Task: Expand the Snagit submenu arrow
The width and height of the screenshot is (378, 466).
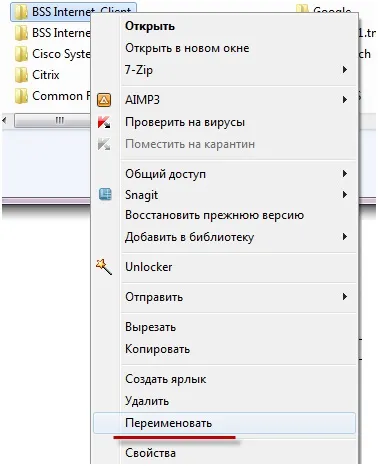Action: (x=345, y=195)
